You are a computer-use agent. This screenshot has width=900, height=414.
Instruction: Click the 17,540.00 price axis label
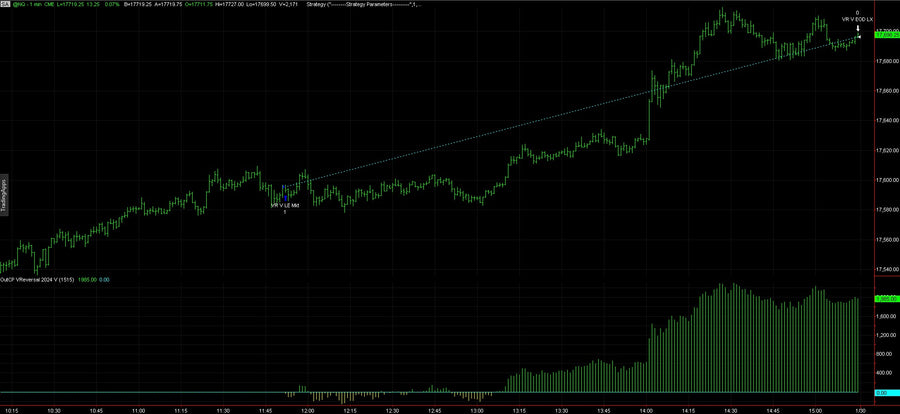(x=886, y=269)
